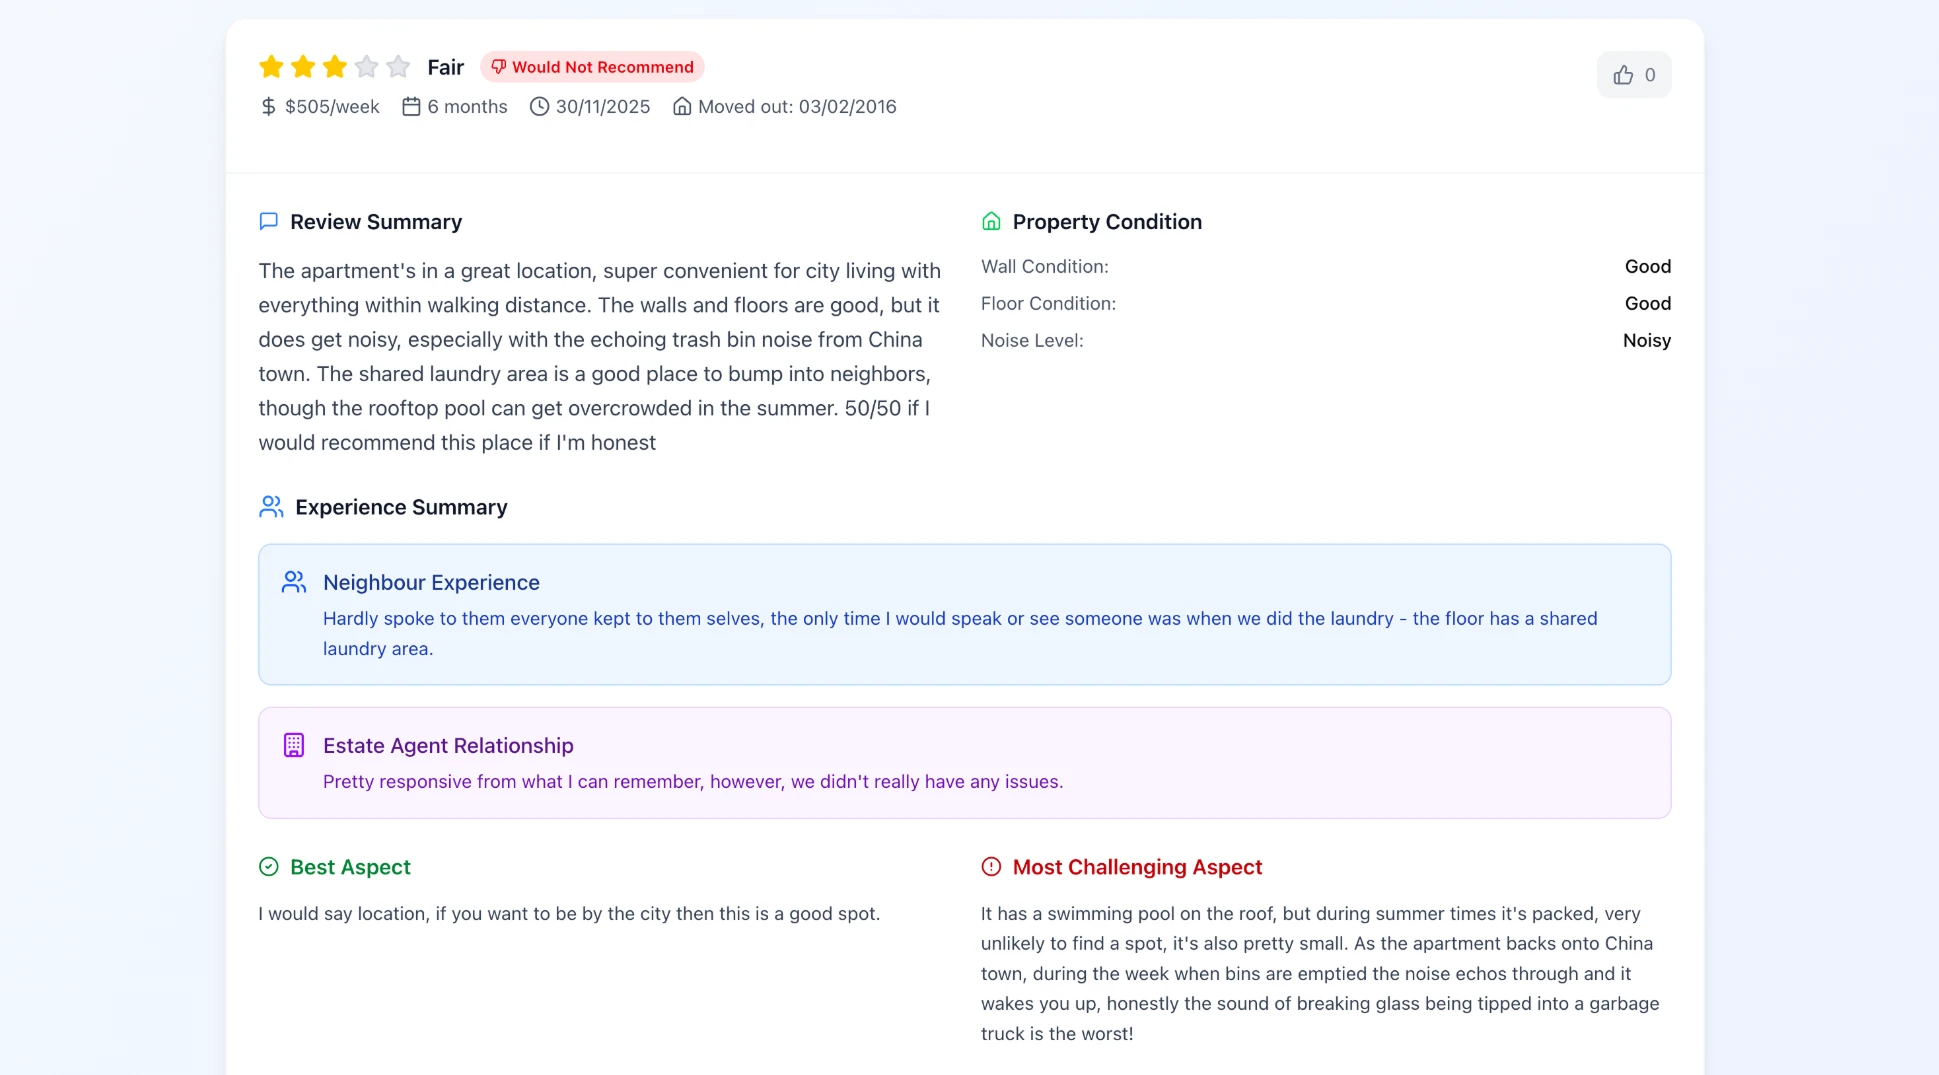
Task: Click the Experience Summary people icon
Action: [x=271, y=507]
